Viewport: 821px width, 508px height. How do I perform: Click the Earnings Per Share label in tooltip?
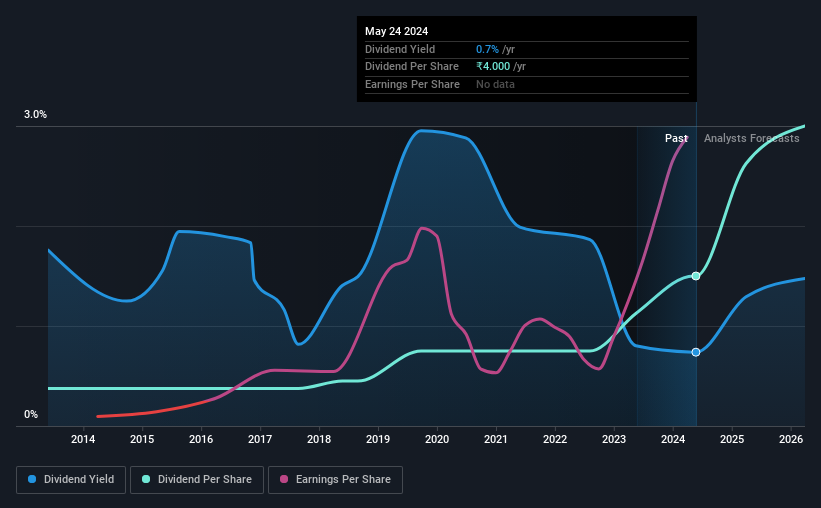point(412,84)
